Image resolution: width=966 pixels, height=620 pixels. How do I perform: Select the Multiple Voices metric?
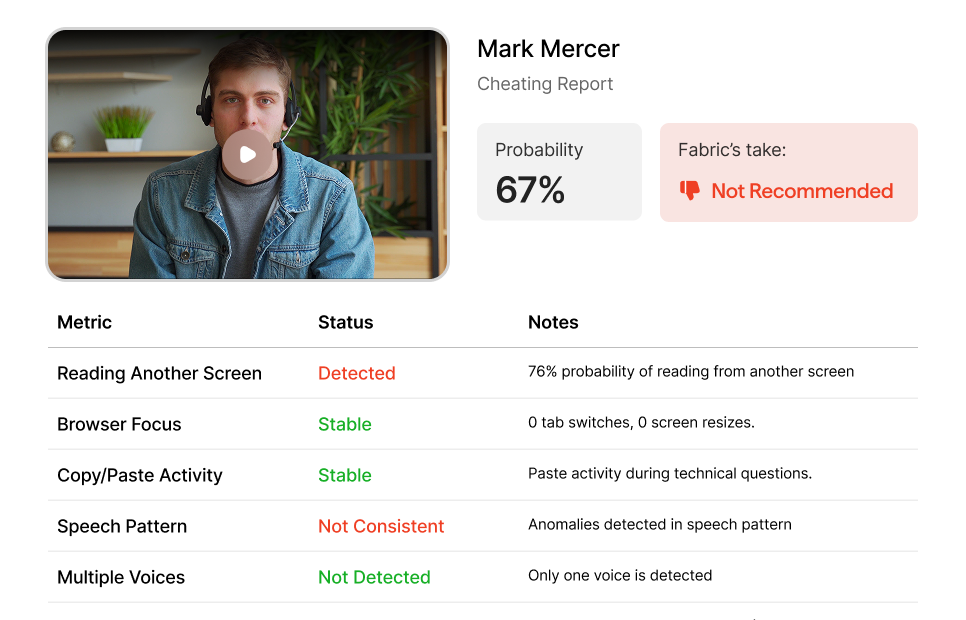[121, 577]
